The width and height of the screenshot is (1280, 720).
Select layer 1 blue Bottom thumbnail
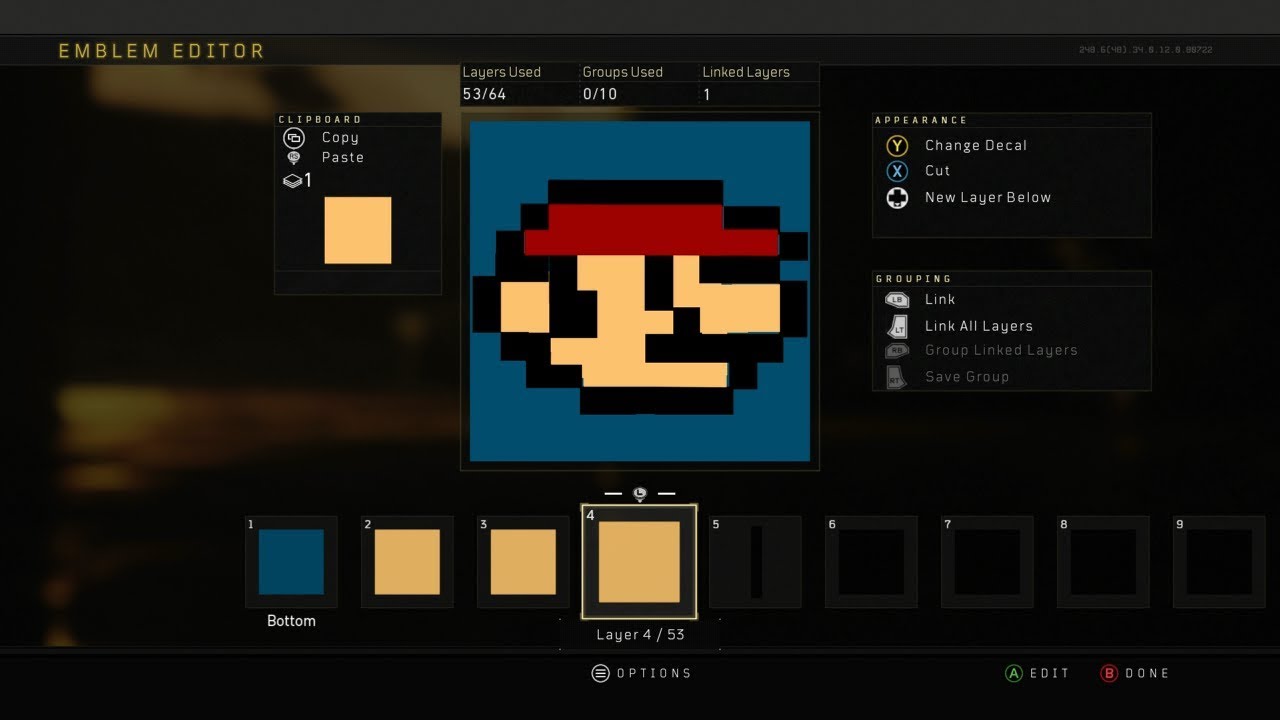tap(291, 562)
